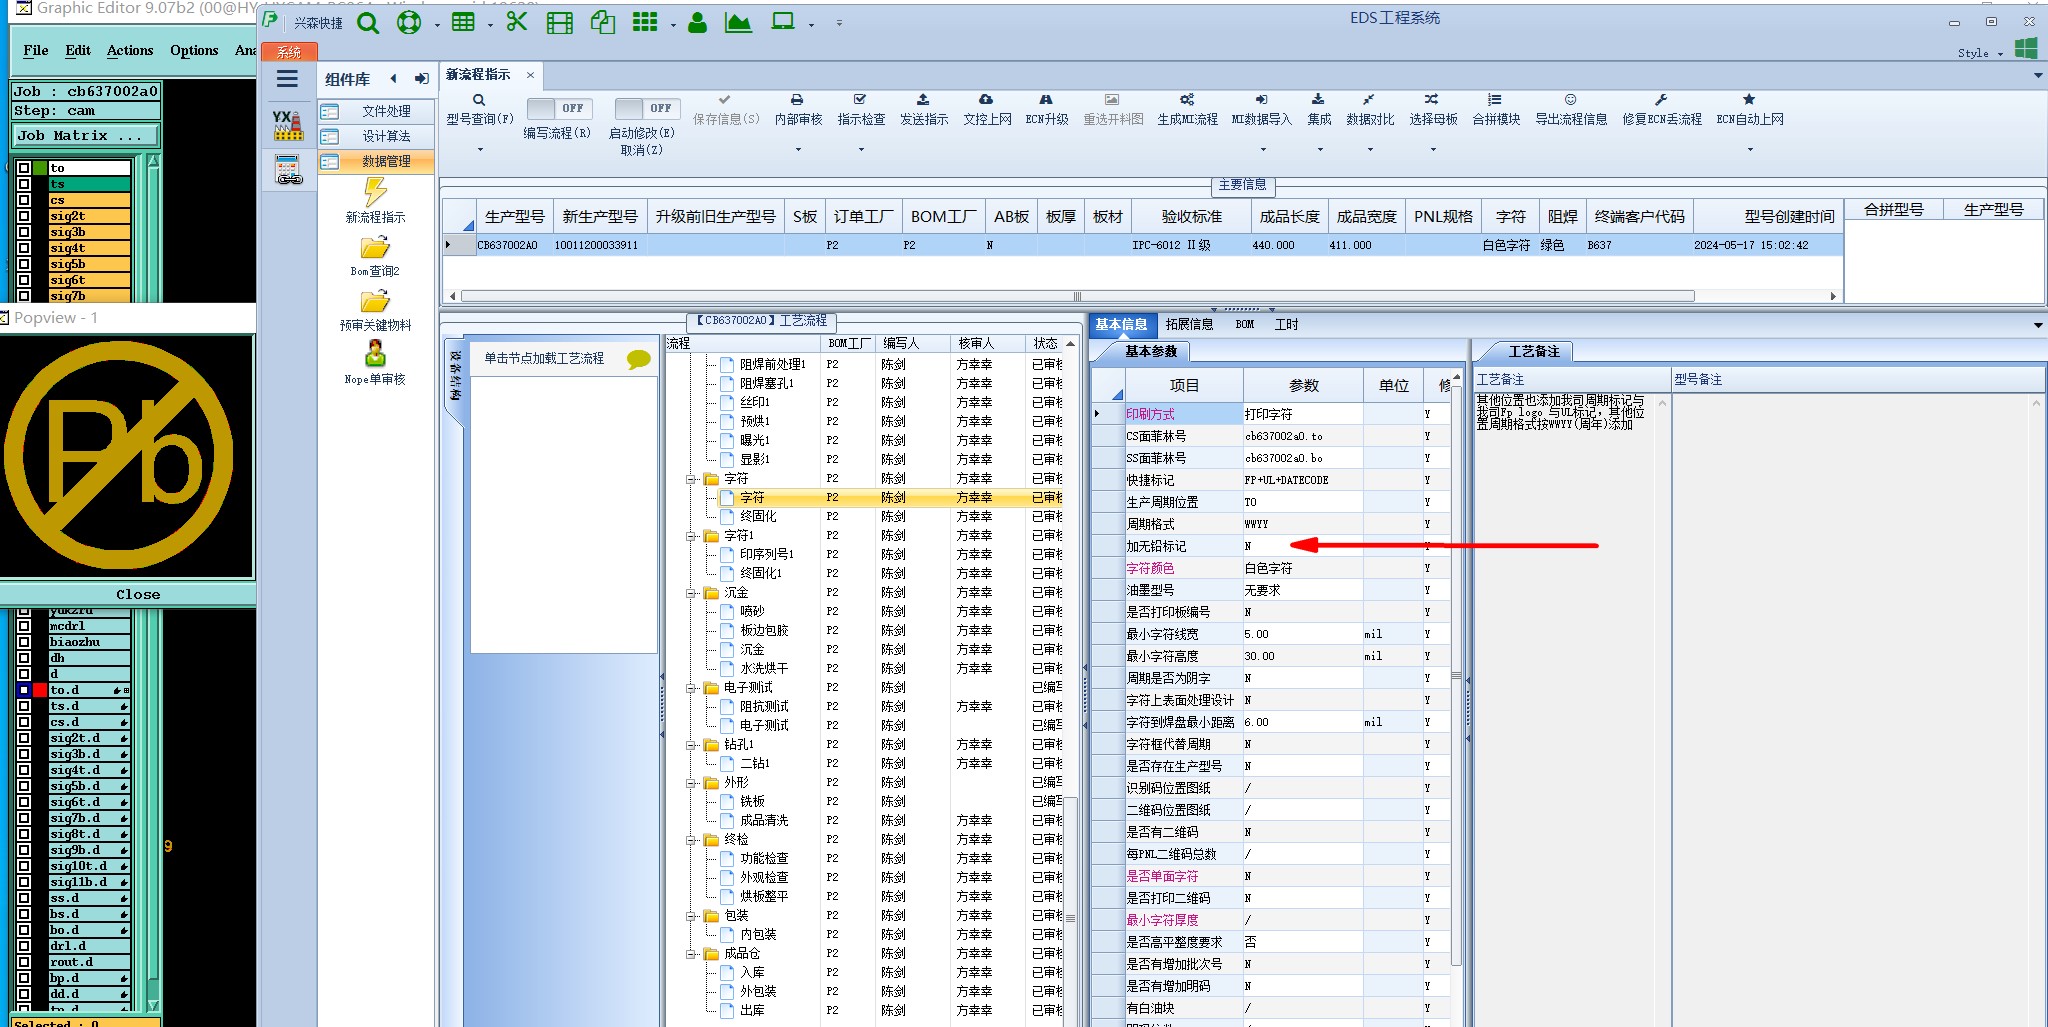
Task: Click the green scissors icon
Action: point(517,21)
